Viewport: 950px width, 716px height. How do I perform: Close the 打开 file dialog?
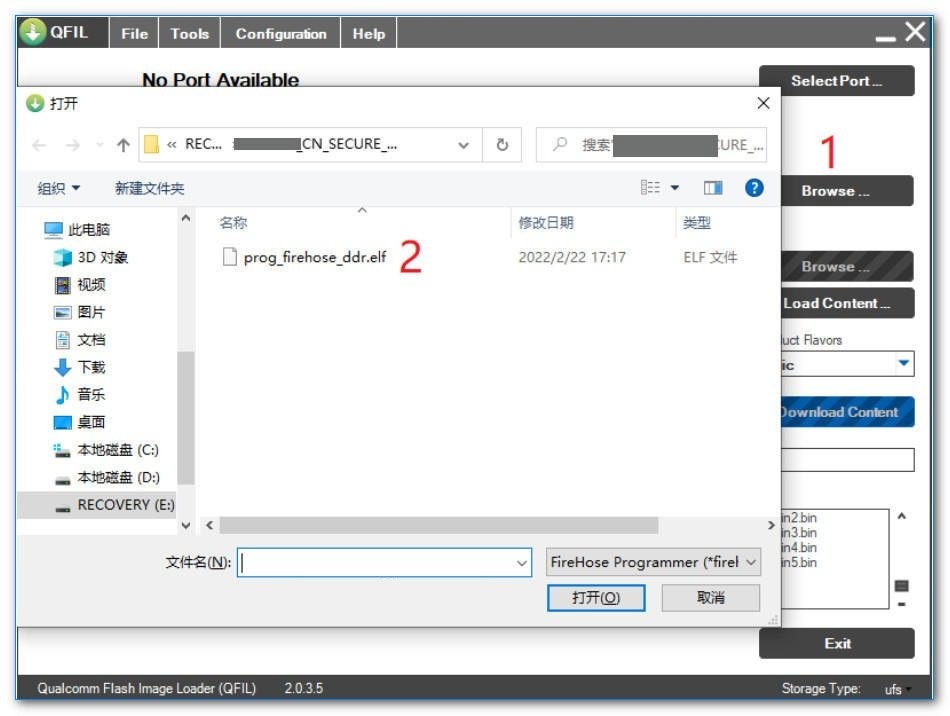(x=763, y=103)
